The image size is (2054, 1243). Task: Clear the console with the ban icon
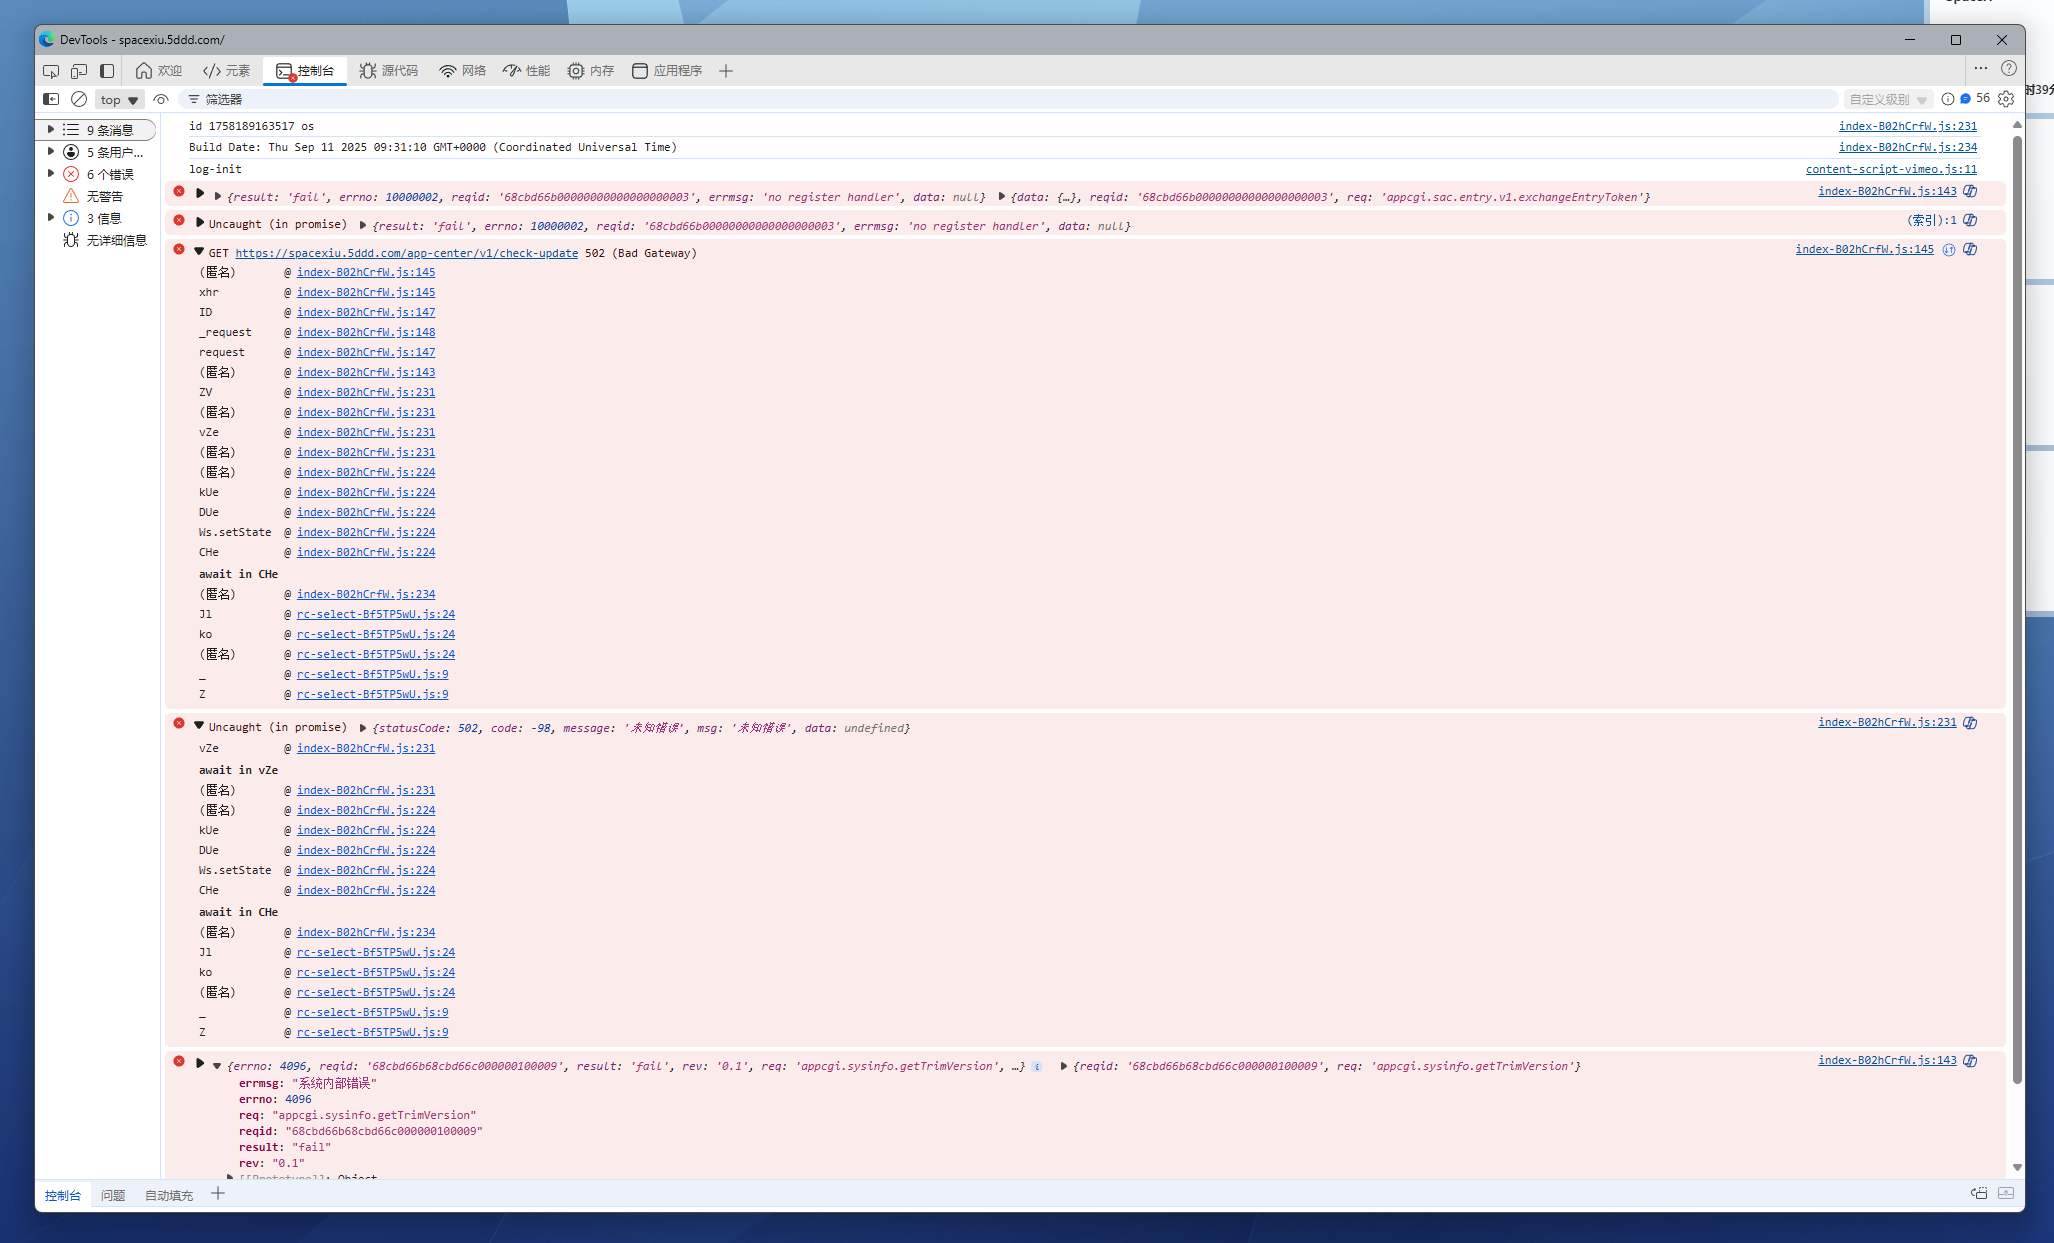79,99
